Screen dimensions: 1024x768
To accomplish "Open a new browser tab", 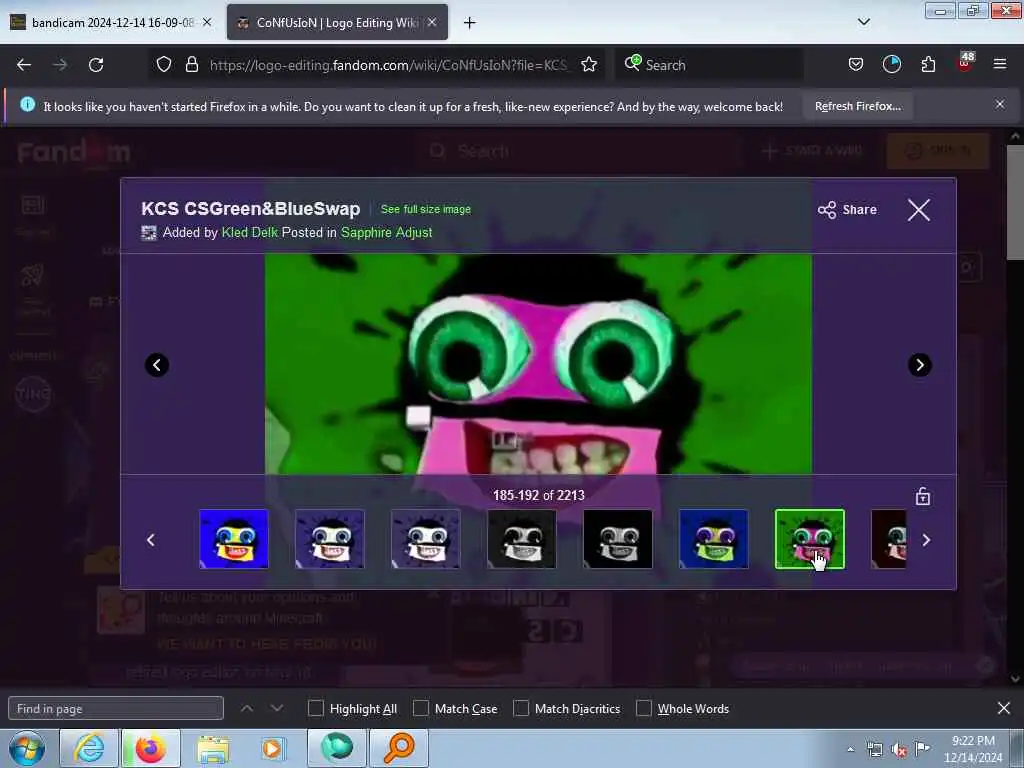I will (x=470, y=23).
